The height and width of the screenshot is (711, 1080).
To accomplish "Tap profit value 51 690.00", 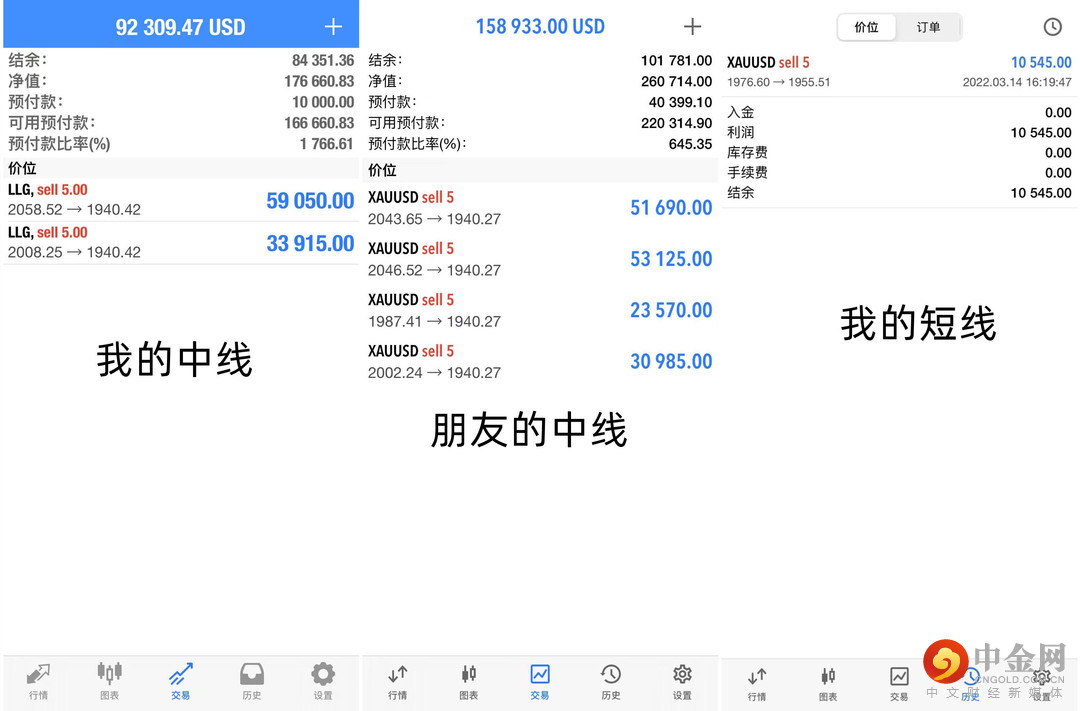I will coord(671,208).
